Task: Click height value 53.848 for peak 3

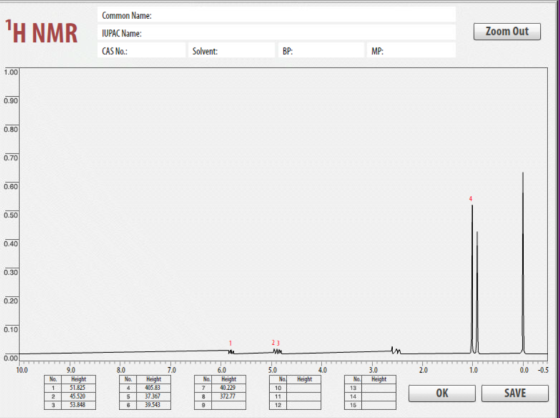Action: (x=78, y=405)
